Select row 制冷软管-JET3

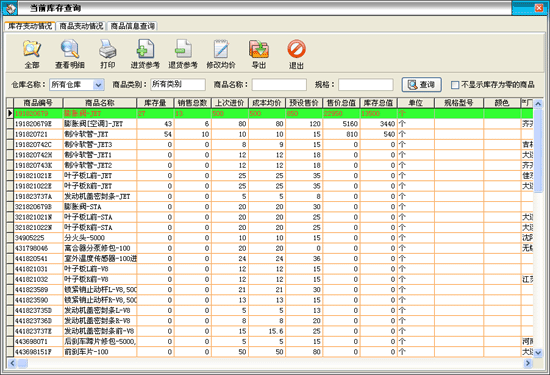click(270, 145)
